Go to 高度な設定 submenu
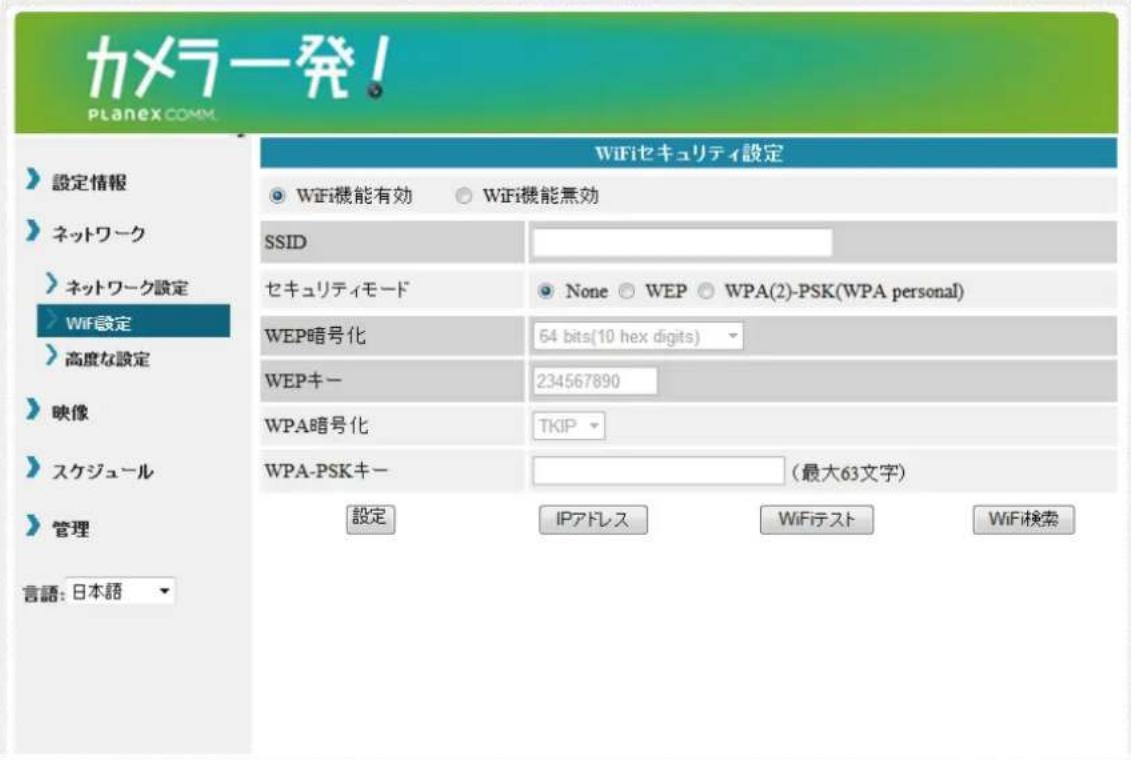The height and width of the screenshot is (760, 1131). click(107, 358)
